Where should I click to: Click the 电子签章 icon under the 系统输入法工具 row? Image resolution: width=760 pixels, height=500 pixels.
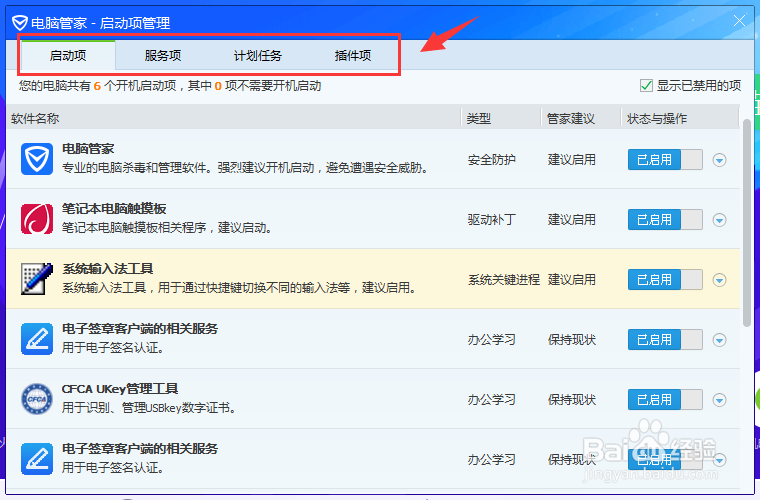37,339
